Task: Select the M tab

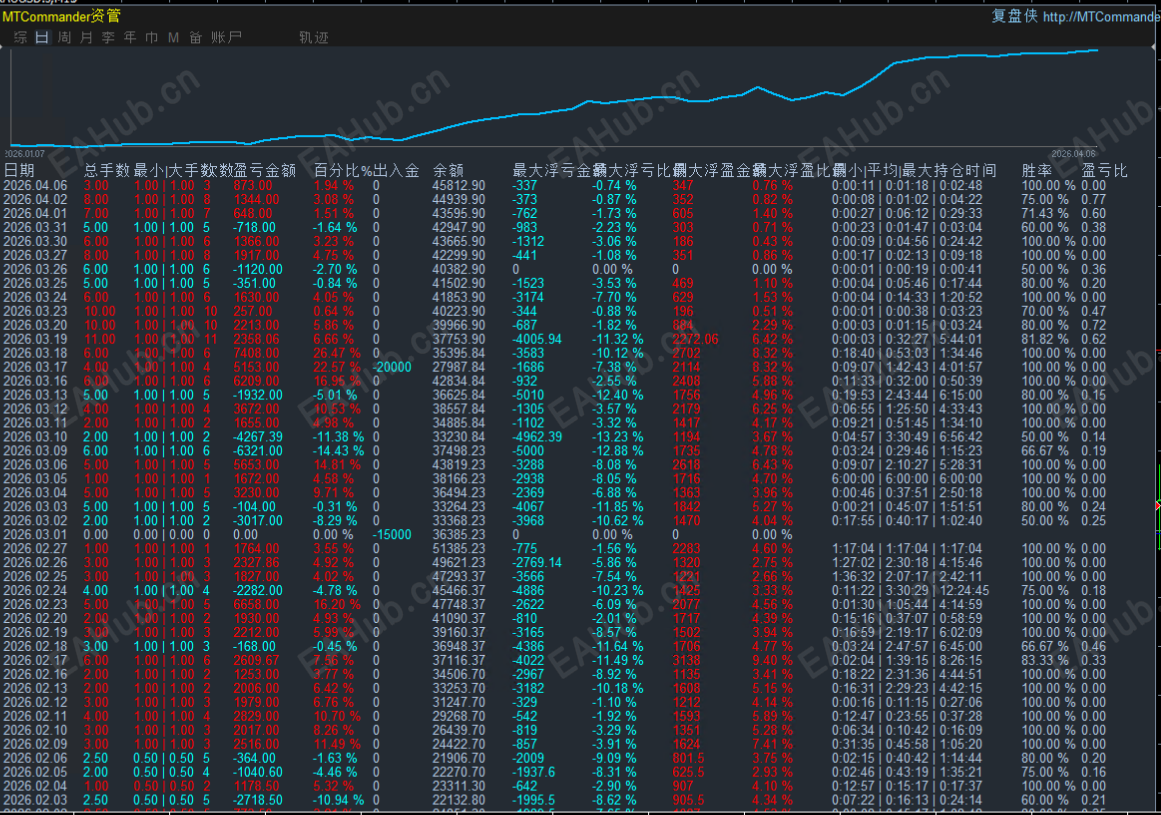Action: pos(173,37)
